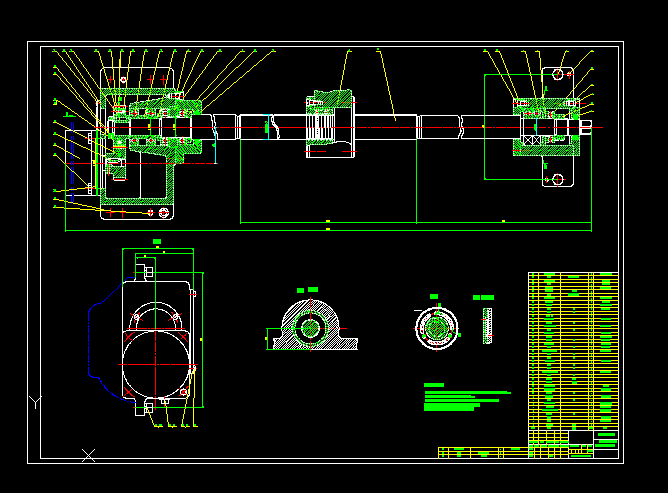Select the hatched right-end bearing housing
Viewport: 668px width, 493px height.
click(547, 127)
